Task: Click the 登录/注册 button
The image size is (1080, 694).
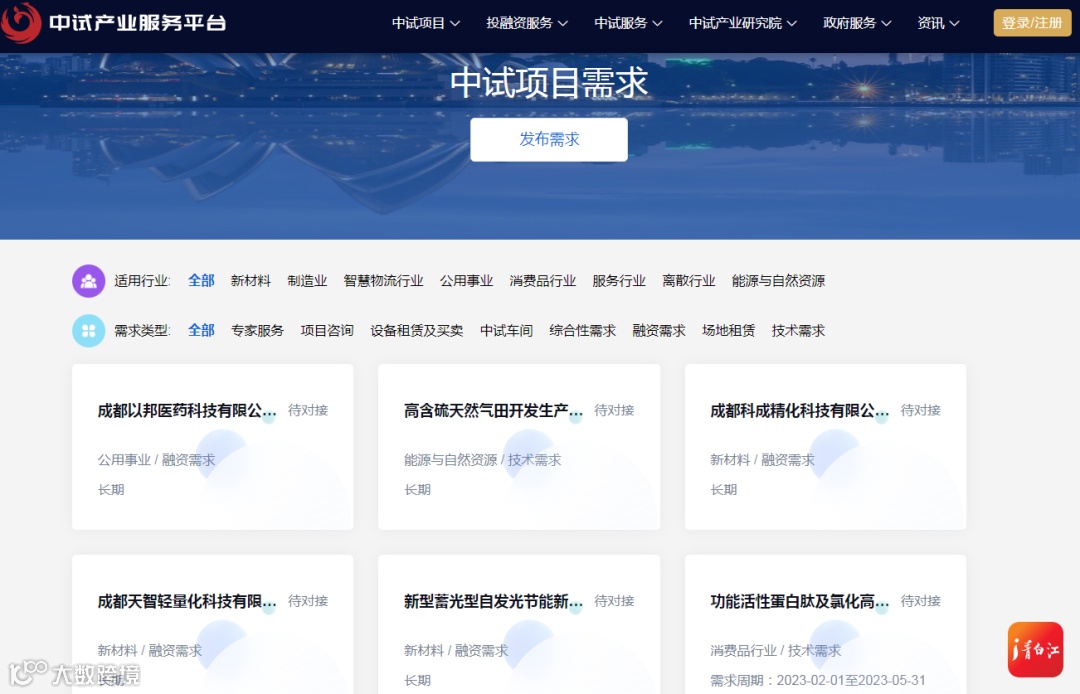Action: click(x=1032, y=23)
